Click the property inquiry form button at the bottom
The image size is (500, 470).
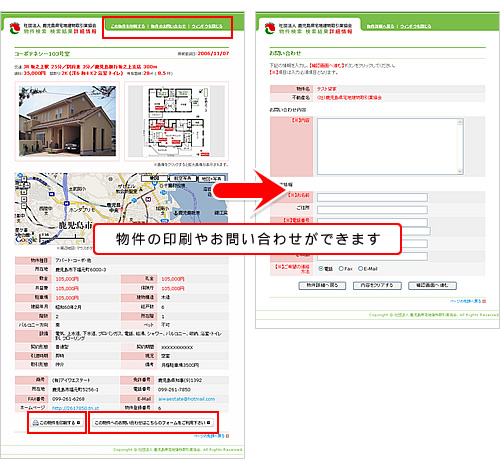click(x=153, y=423)
